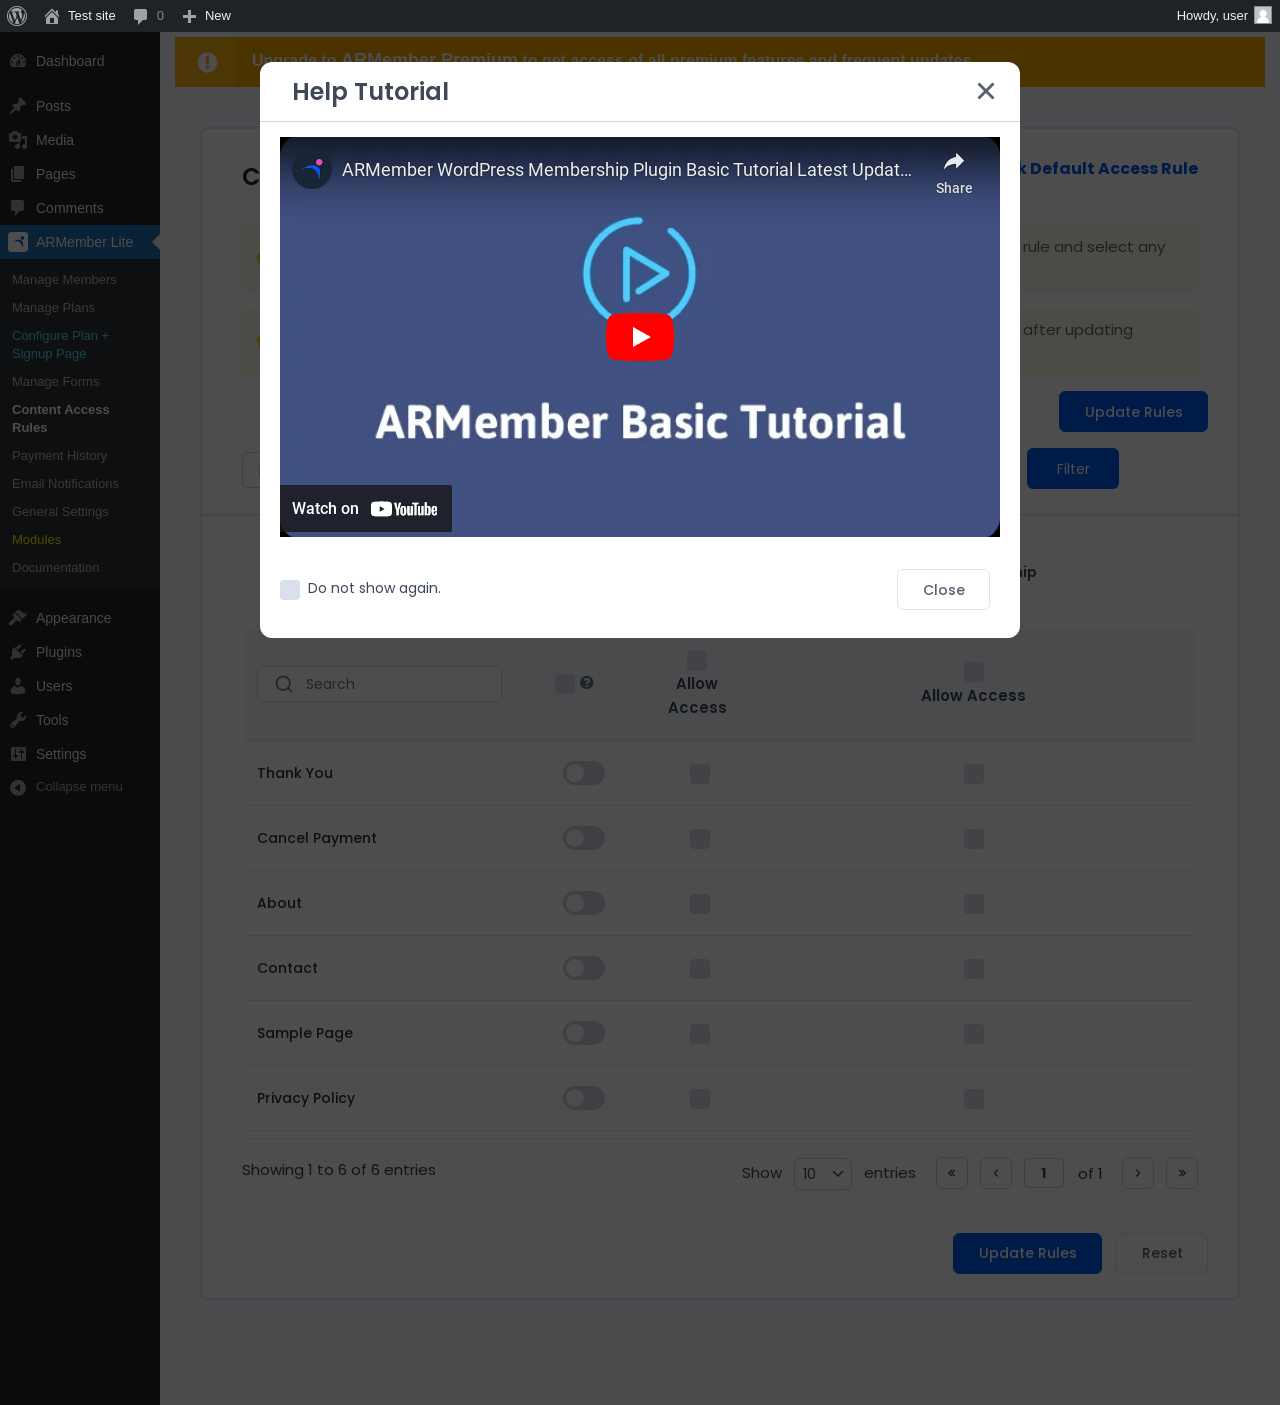Toggle the Cancel Payment restriction switch
This screenshot has height=1405, width=1280.
[584, 838]
